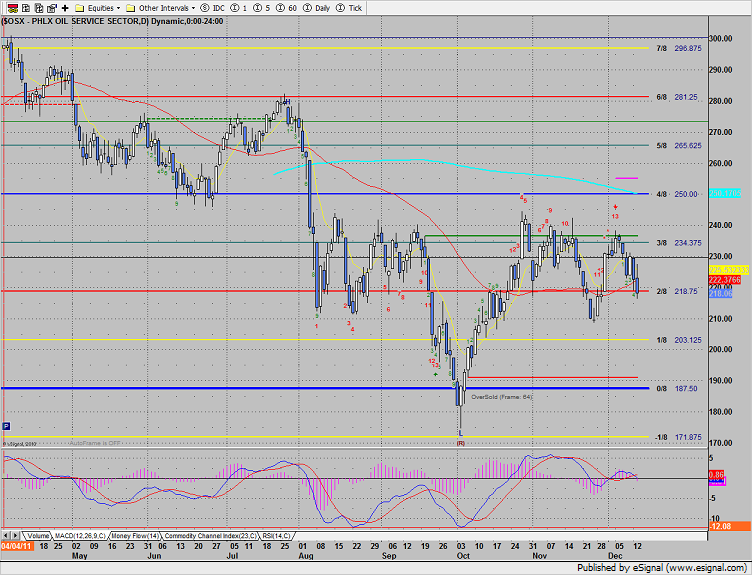The image size is (752, 575).
Task: Click the magenta horizontal line near 255
Action: (x=626, y=178)
